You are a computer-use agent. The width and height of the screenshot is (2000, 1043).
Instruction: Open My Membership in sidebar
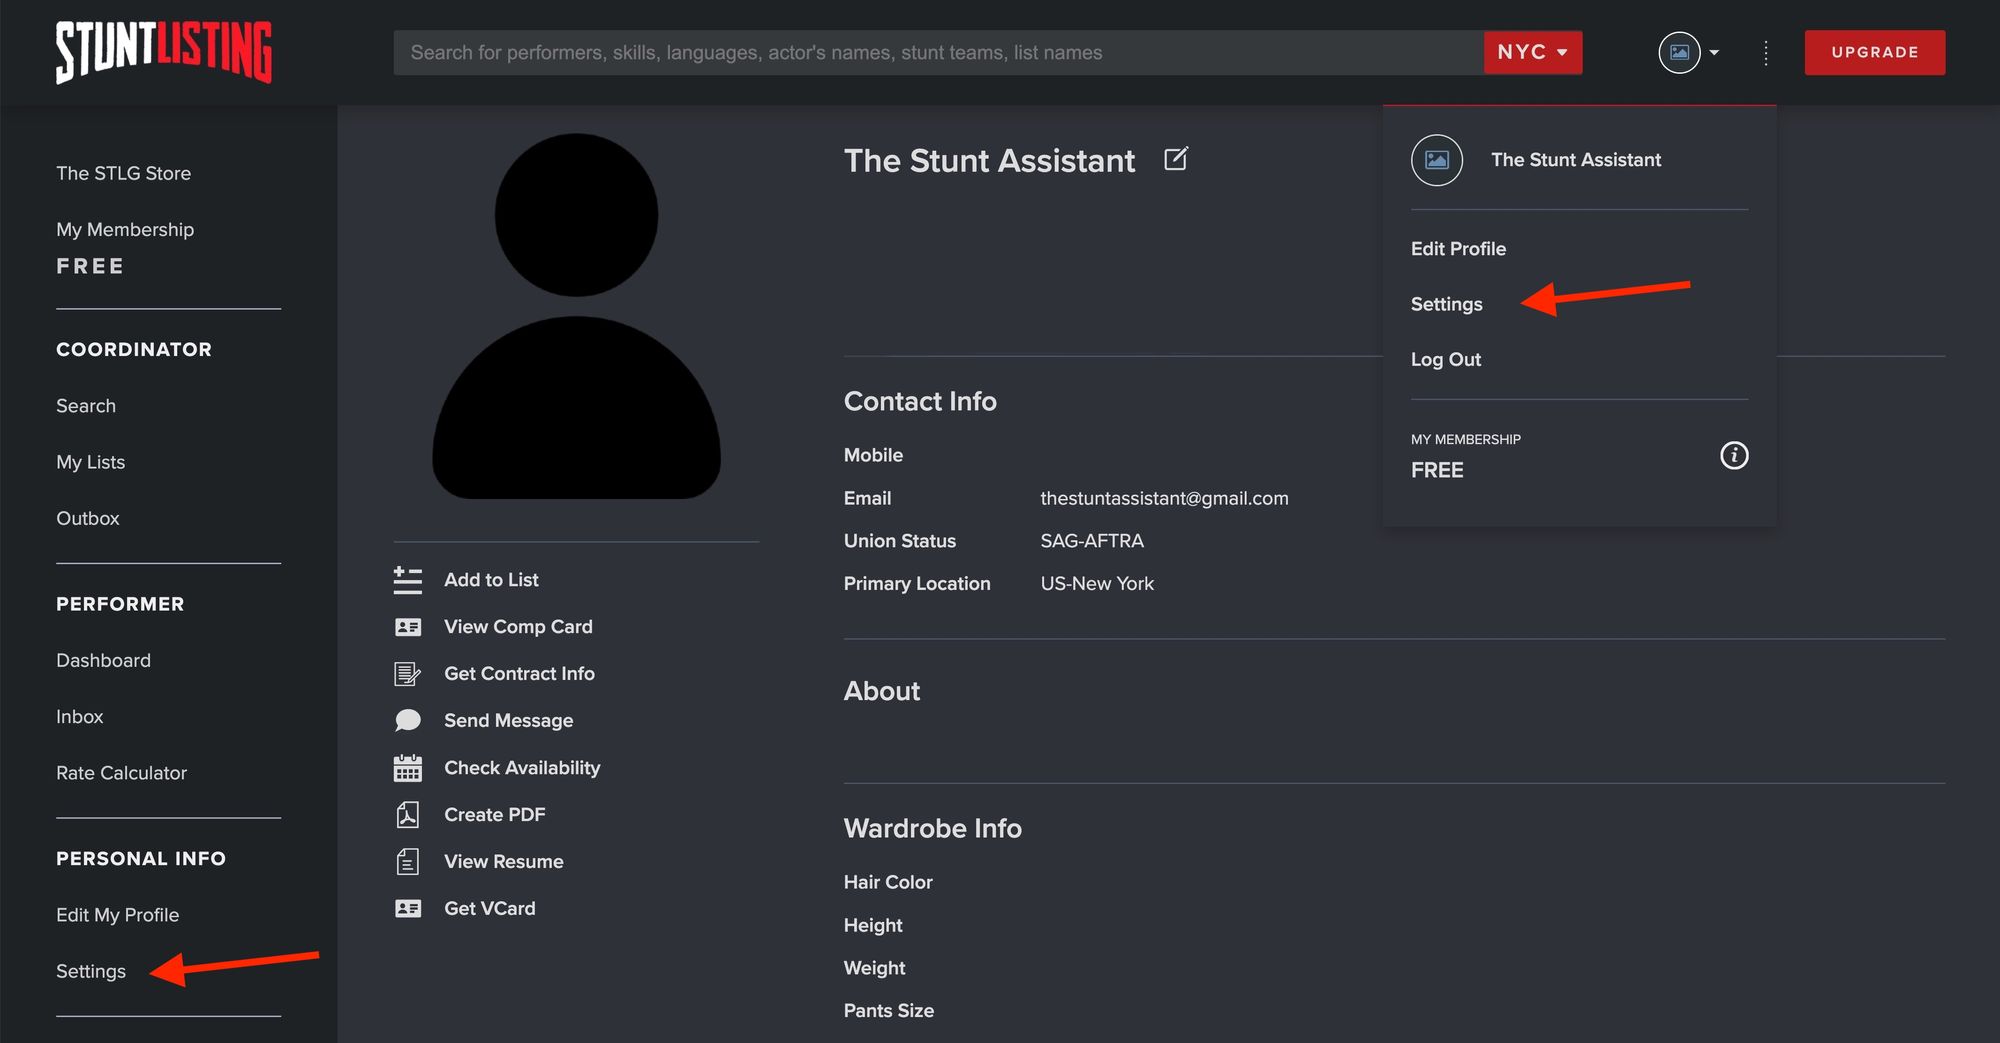125,230
